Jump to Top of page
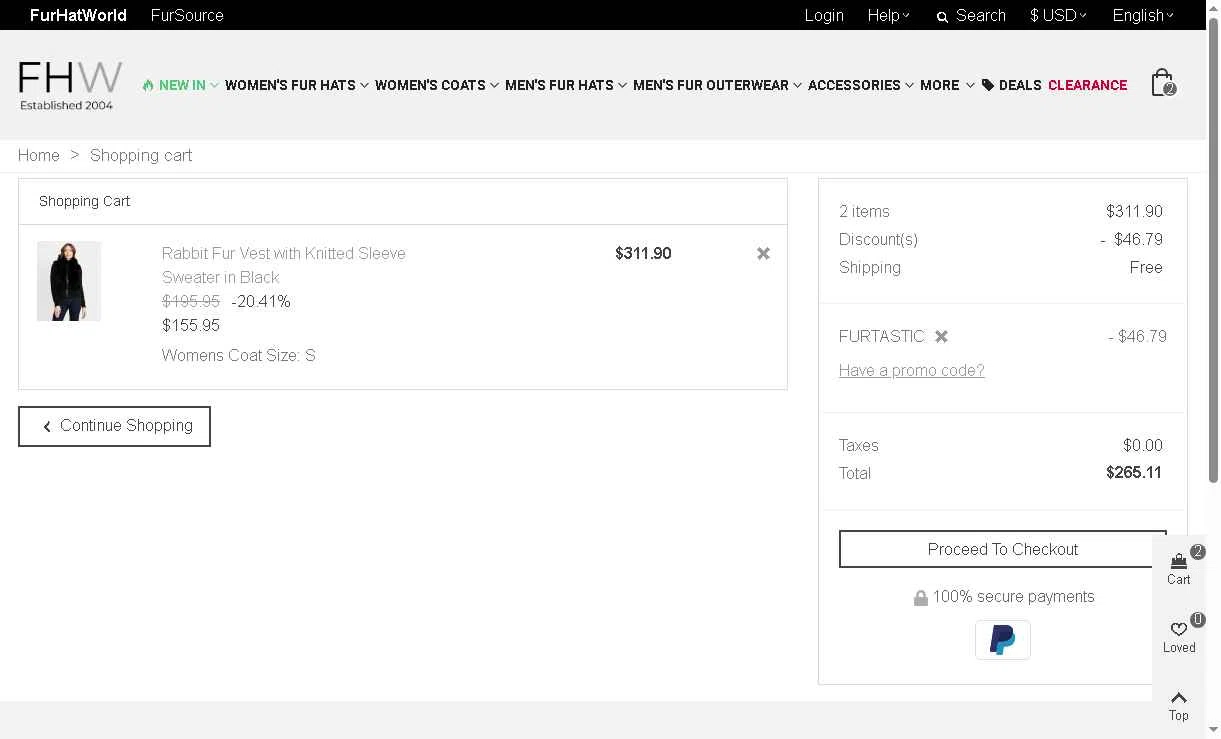The image size is (1221, 739). click(x=1179, y=705)
